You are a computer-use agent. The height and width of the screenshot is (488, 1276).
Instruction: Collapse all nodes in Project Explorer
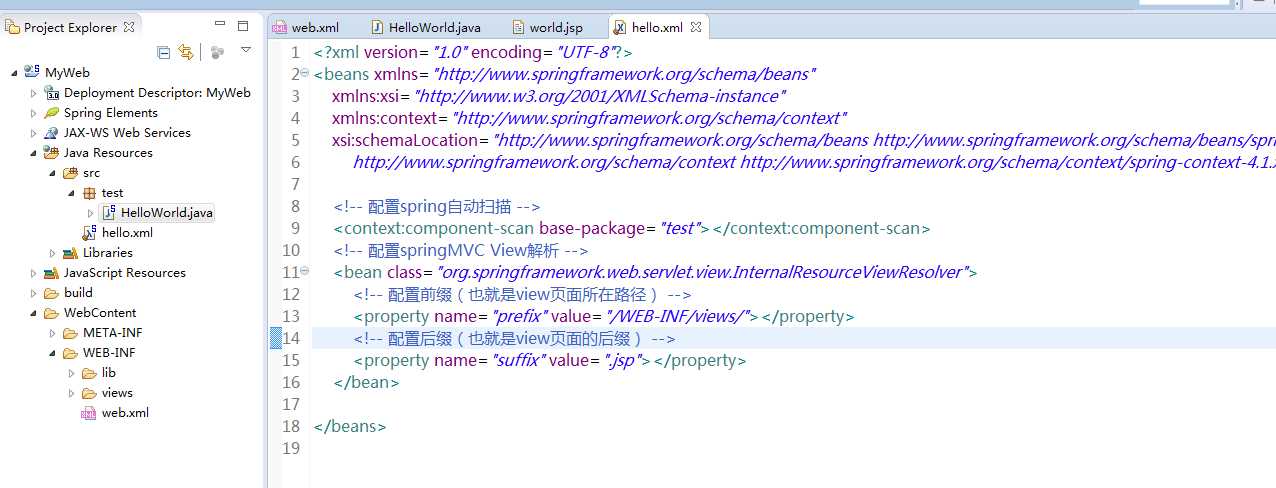point(163,52)
